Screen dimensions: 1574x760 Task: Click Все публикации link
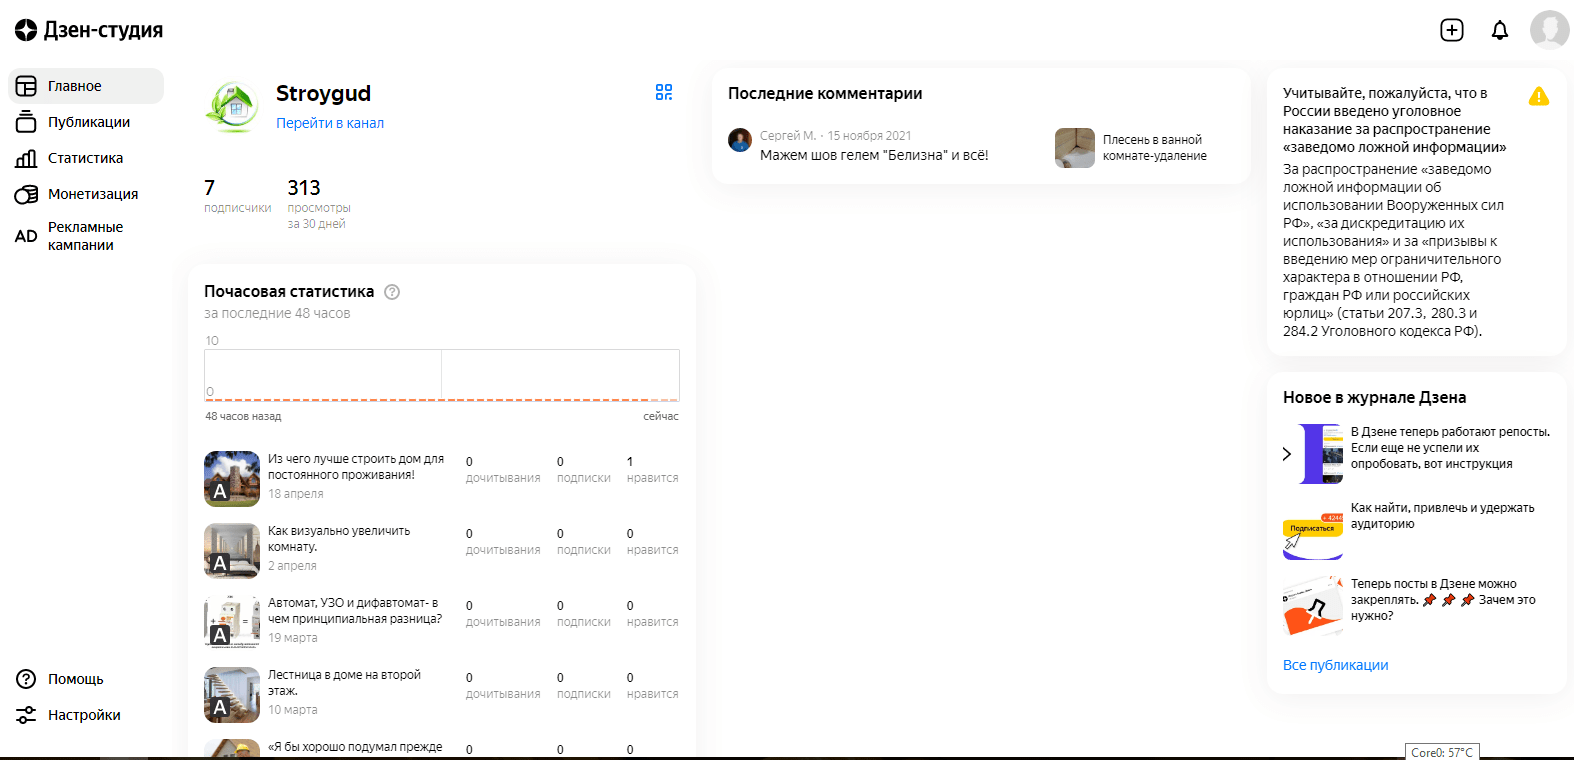[x=1335, y=665]
